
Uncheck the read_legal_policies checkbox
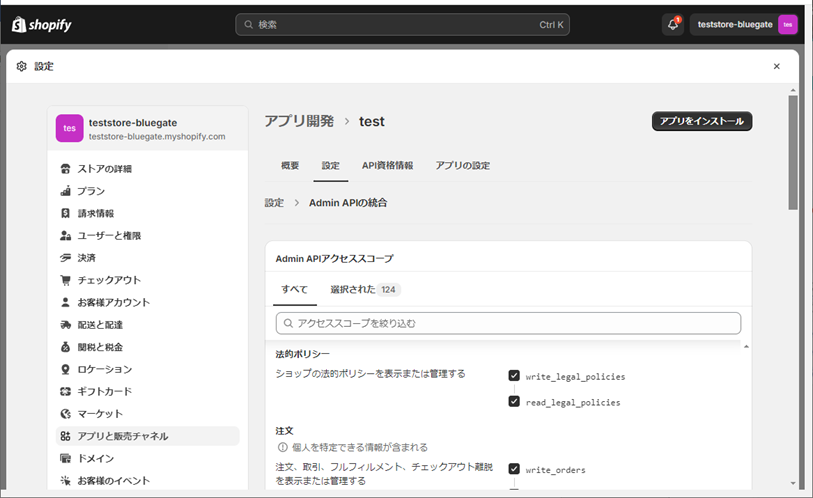tap(514, 402)
